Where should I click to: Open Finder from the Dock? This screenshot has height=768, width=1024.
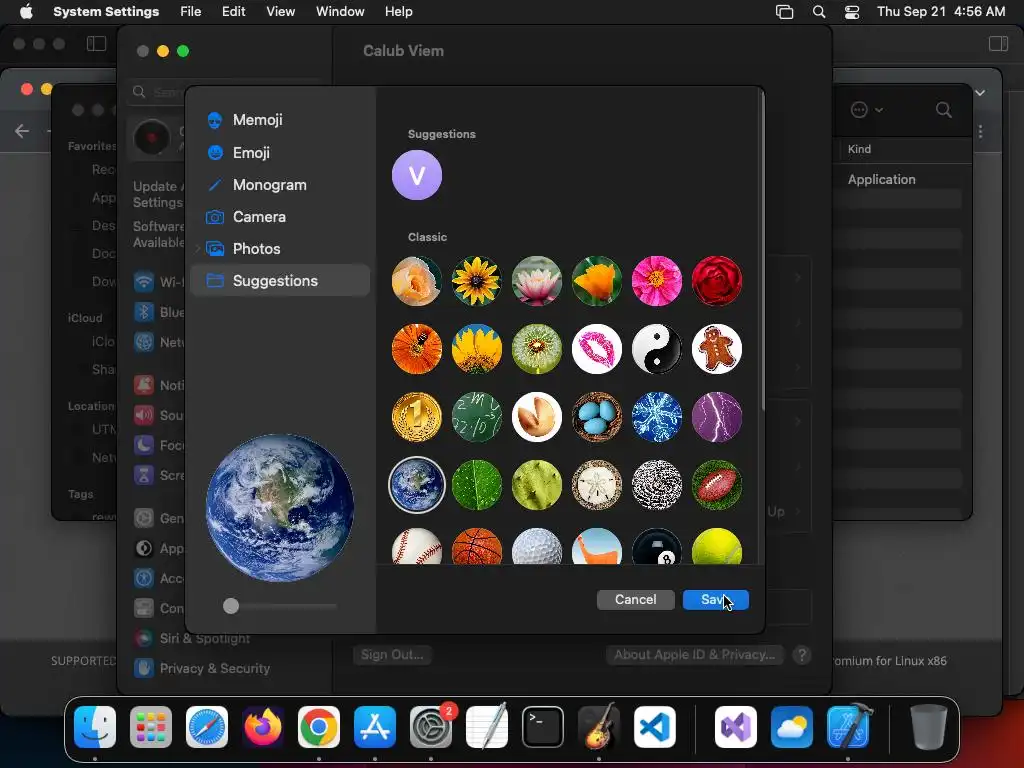[x=95, y=727]
